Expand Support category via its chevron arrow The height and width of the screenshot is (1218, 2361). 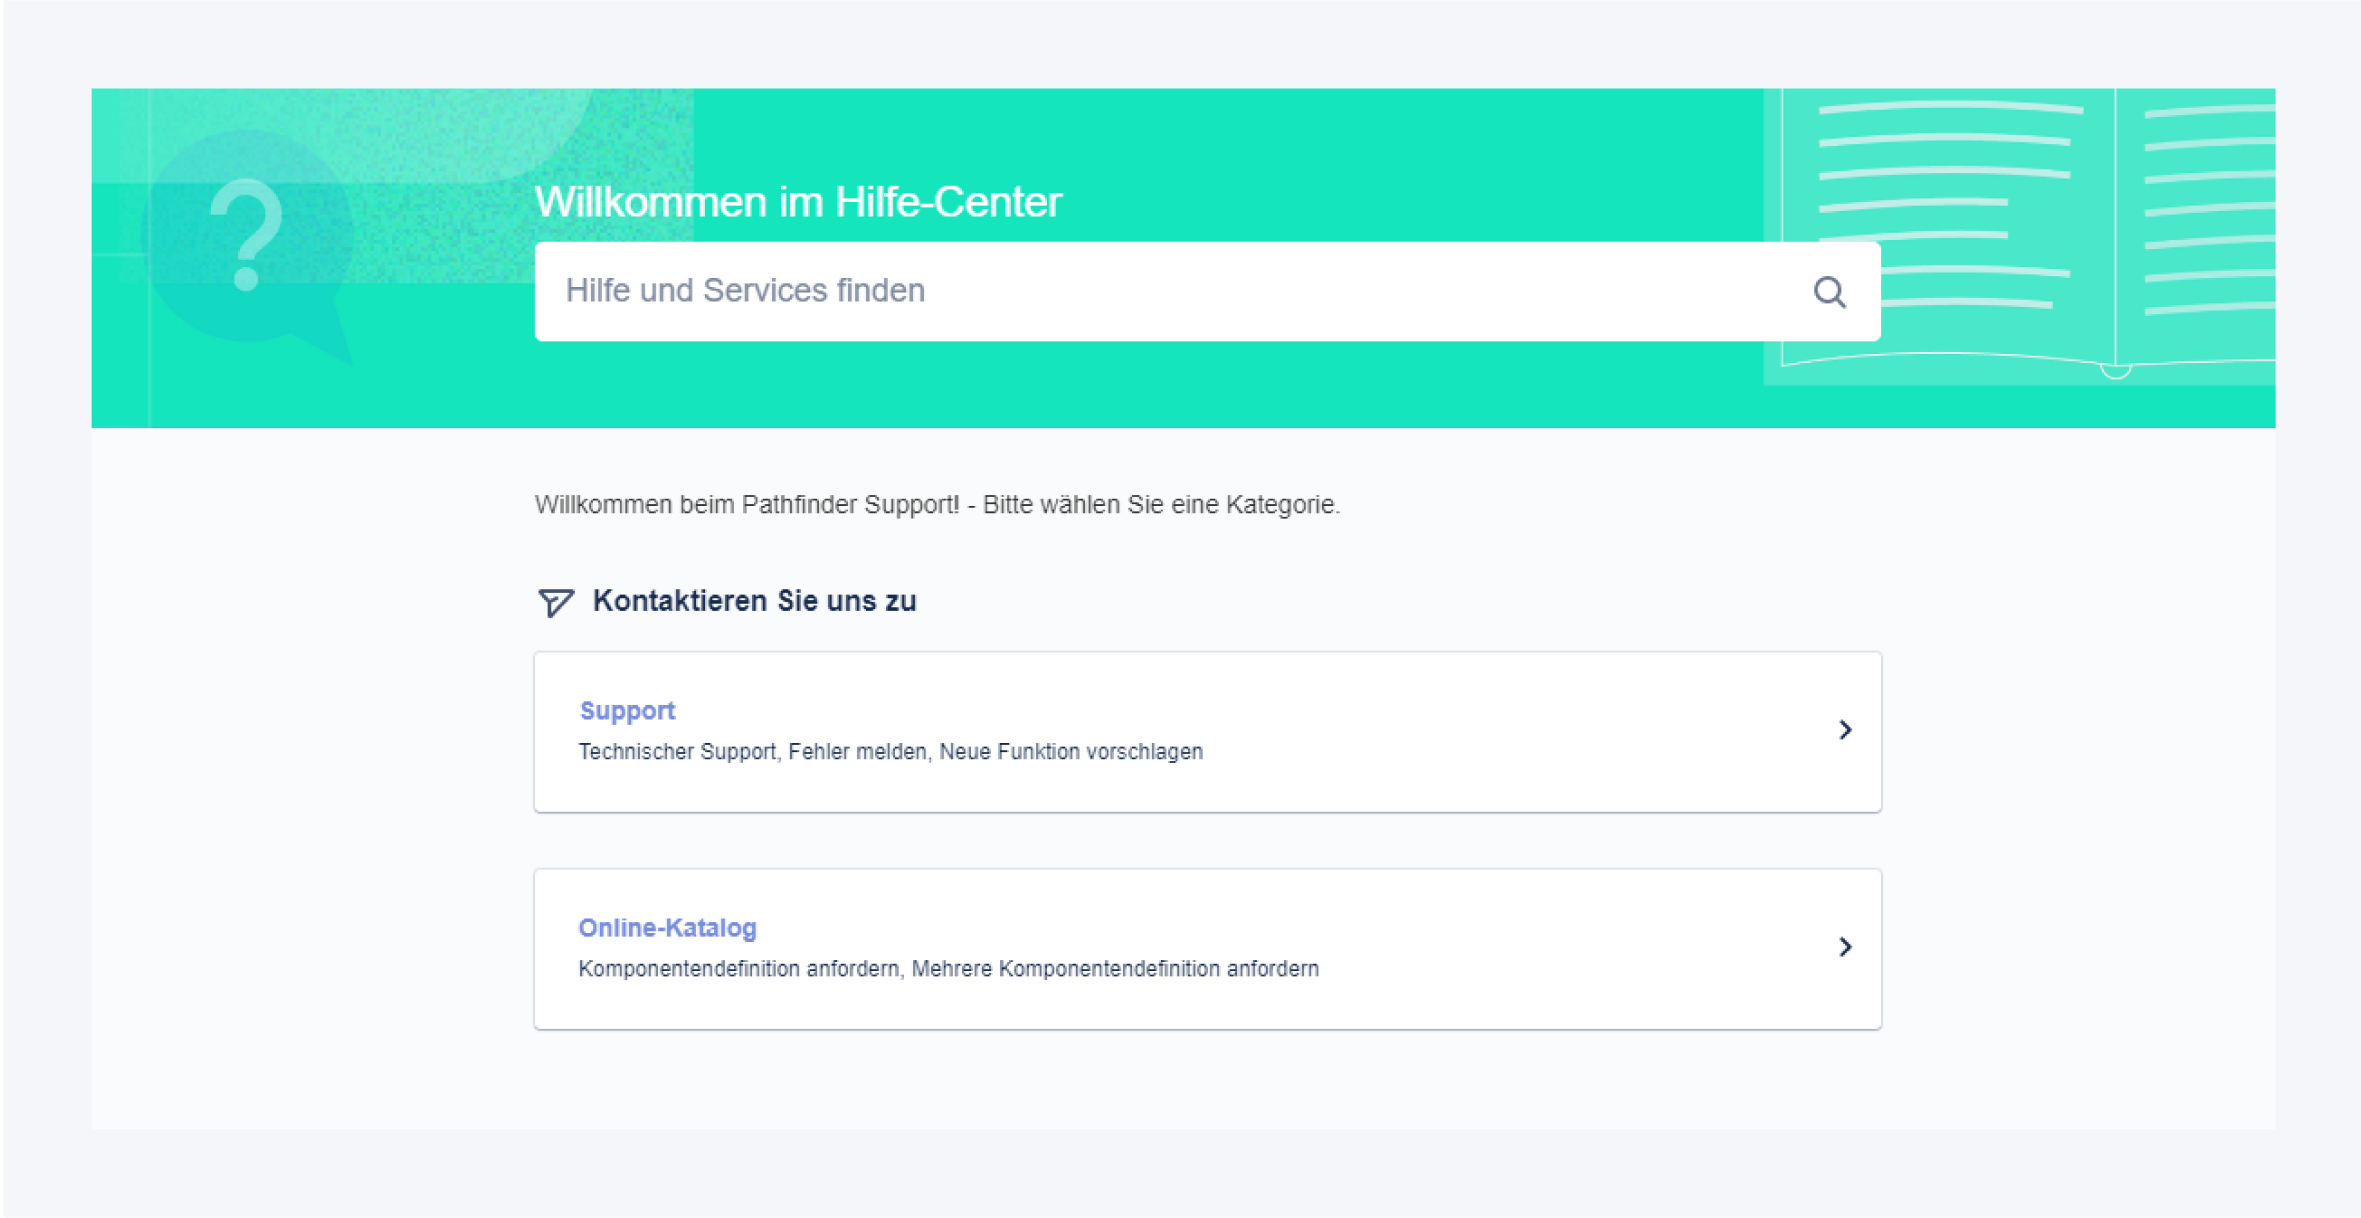coord(1845,730)
